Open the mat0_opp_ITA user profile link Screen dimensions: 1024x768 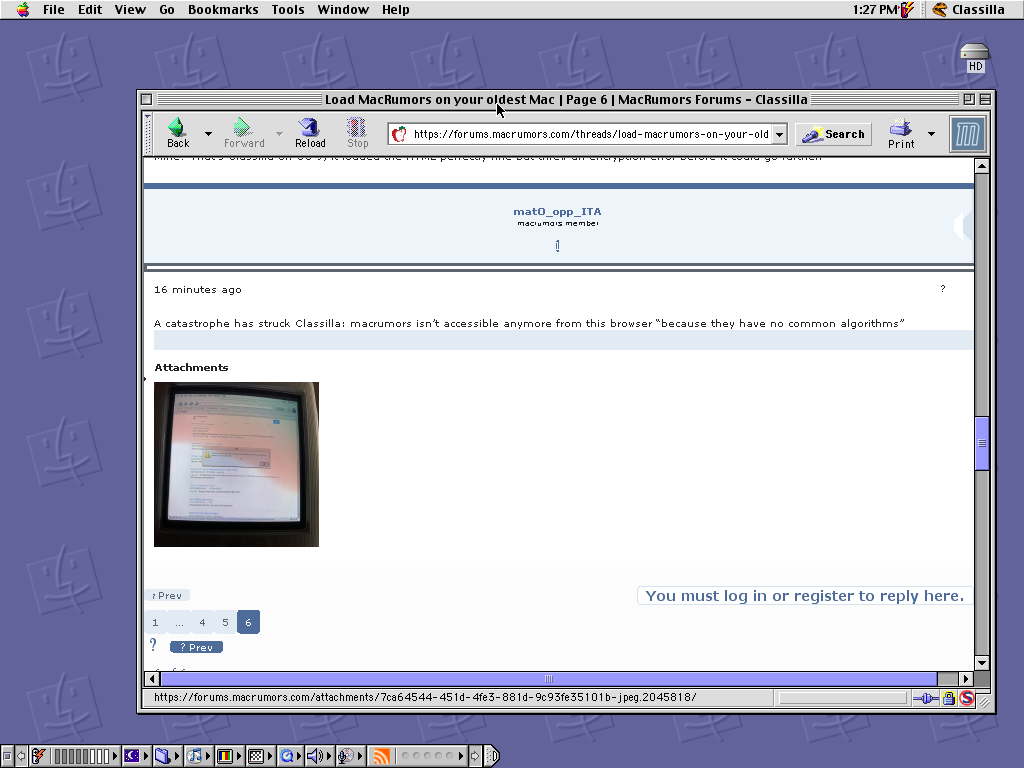point(557,212)
